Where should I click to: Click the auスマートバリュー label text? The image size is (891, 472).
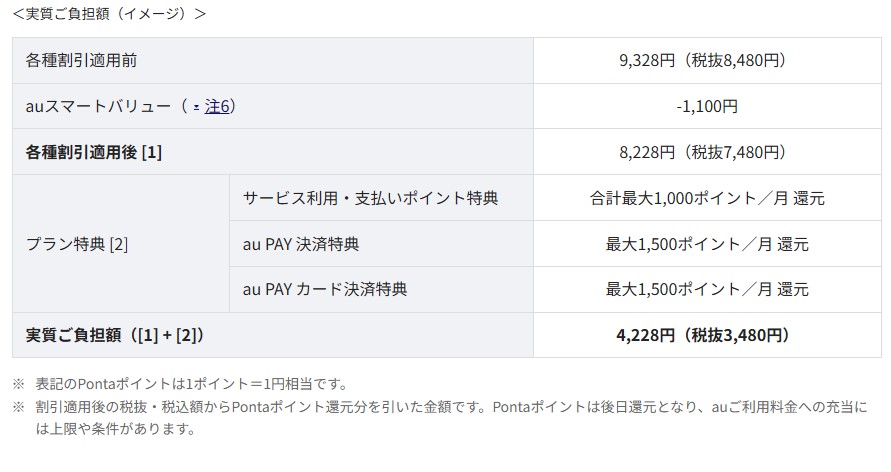point(98,106)
